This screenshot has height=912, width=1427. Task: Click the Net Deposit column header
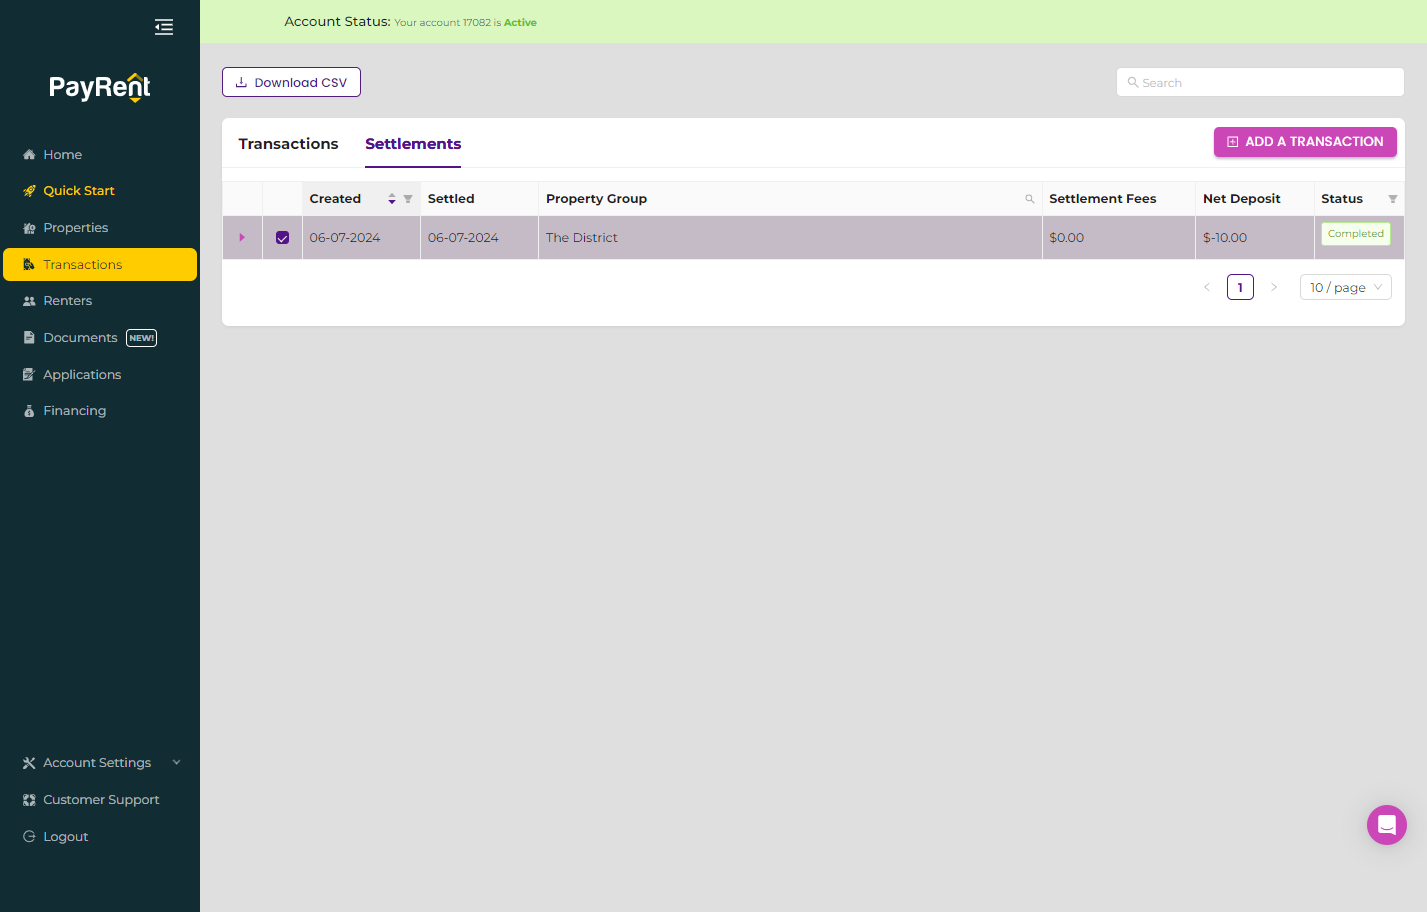click(x=1254, y=199)
